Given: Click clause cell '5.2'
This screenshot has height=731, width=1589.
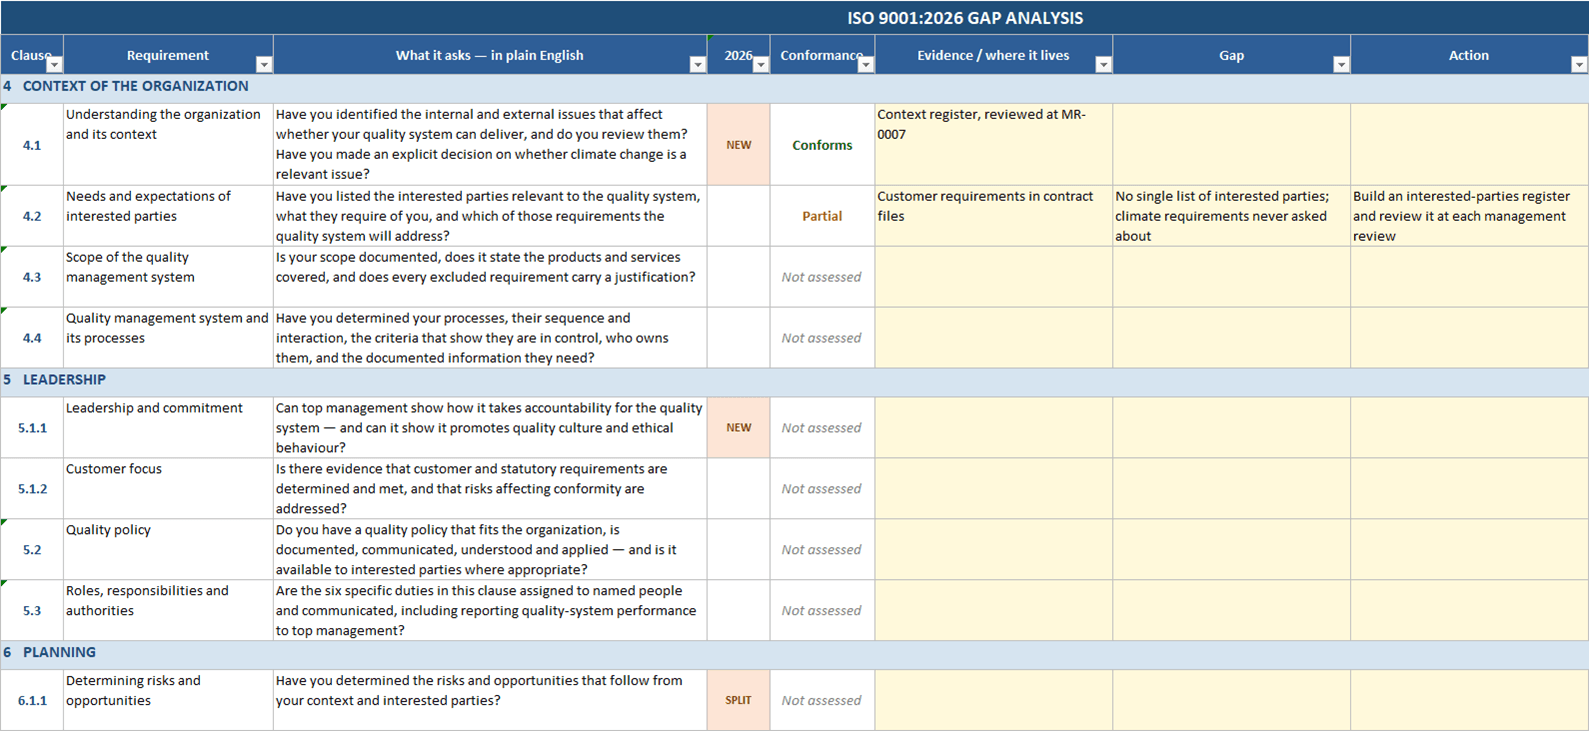Looking at the screenshot, I should point(32,550).
